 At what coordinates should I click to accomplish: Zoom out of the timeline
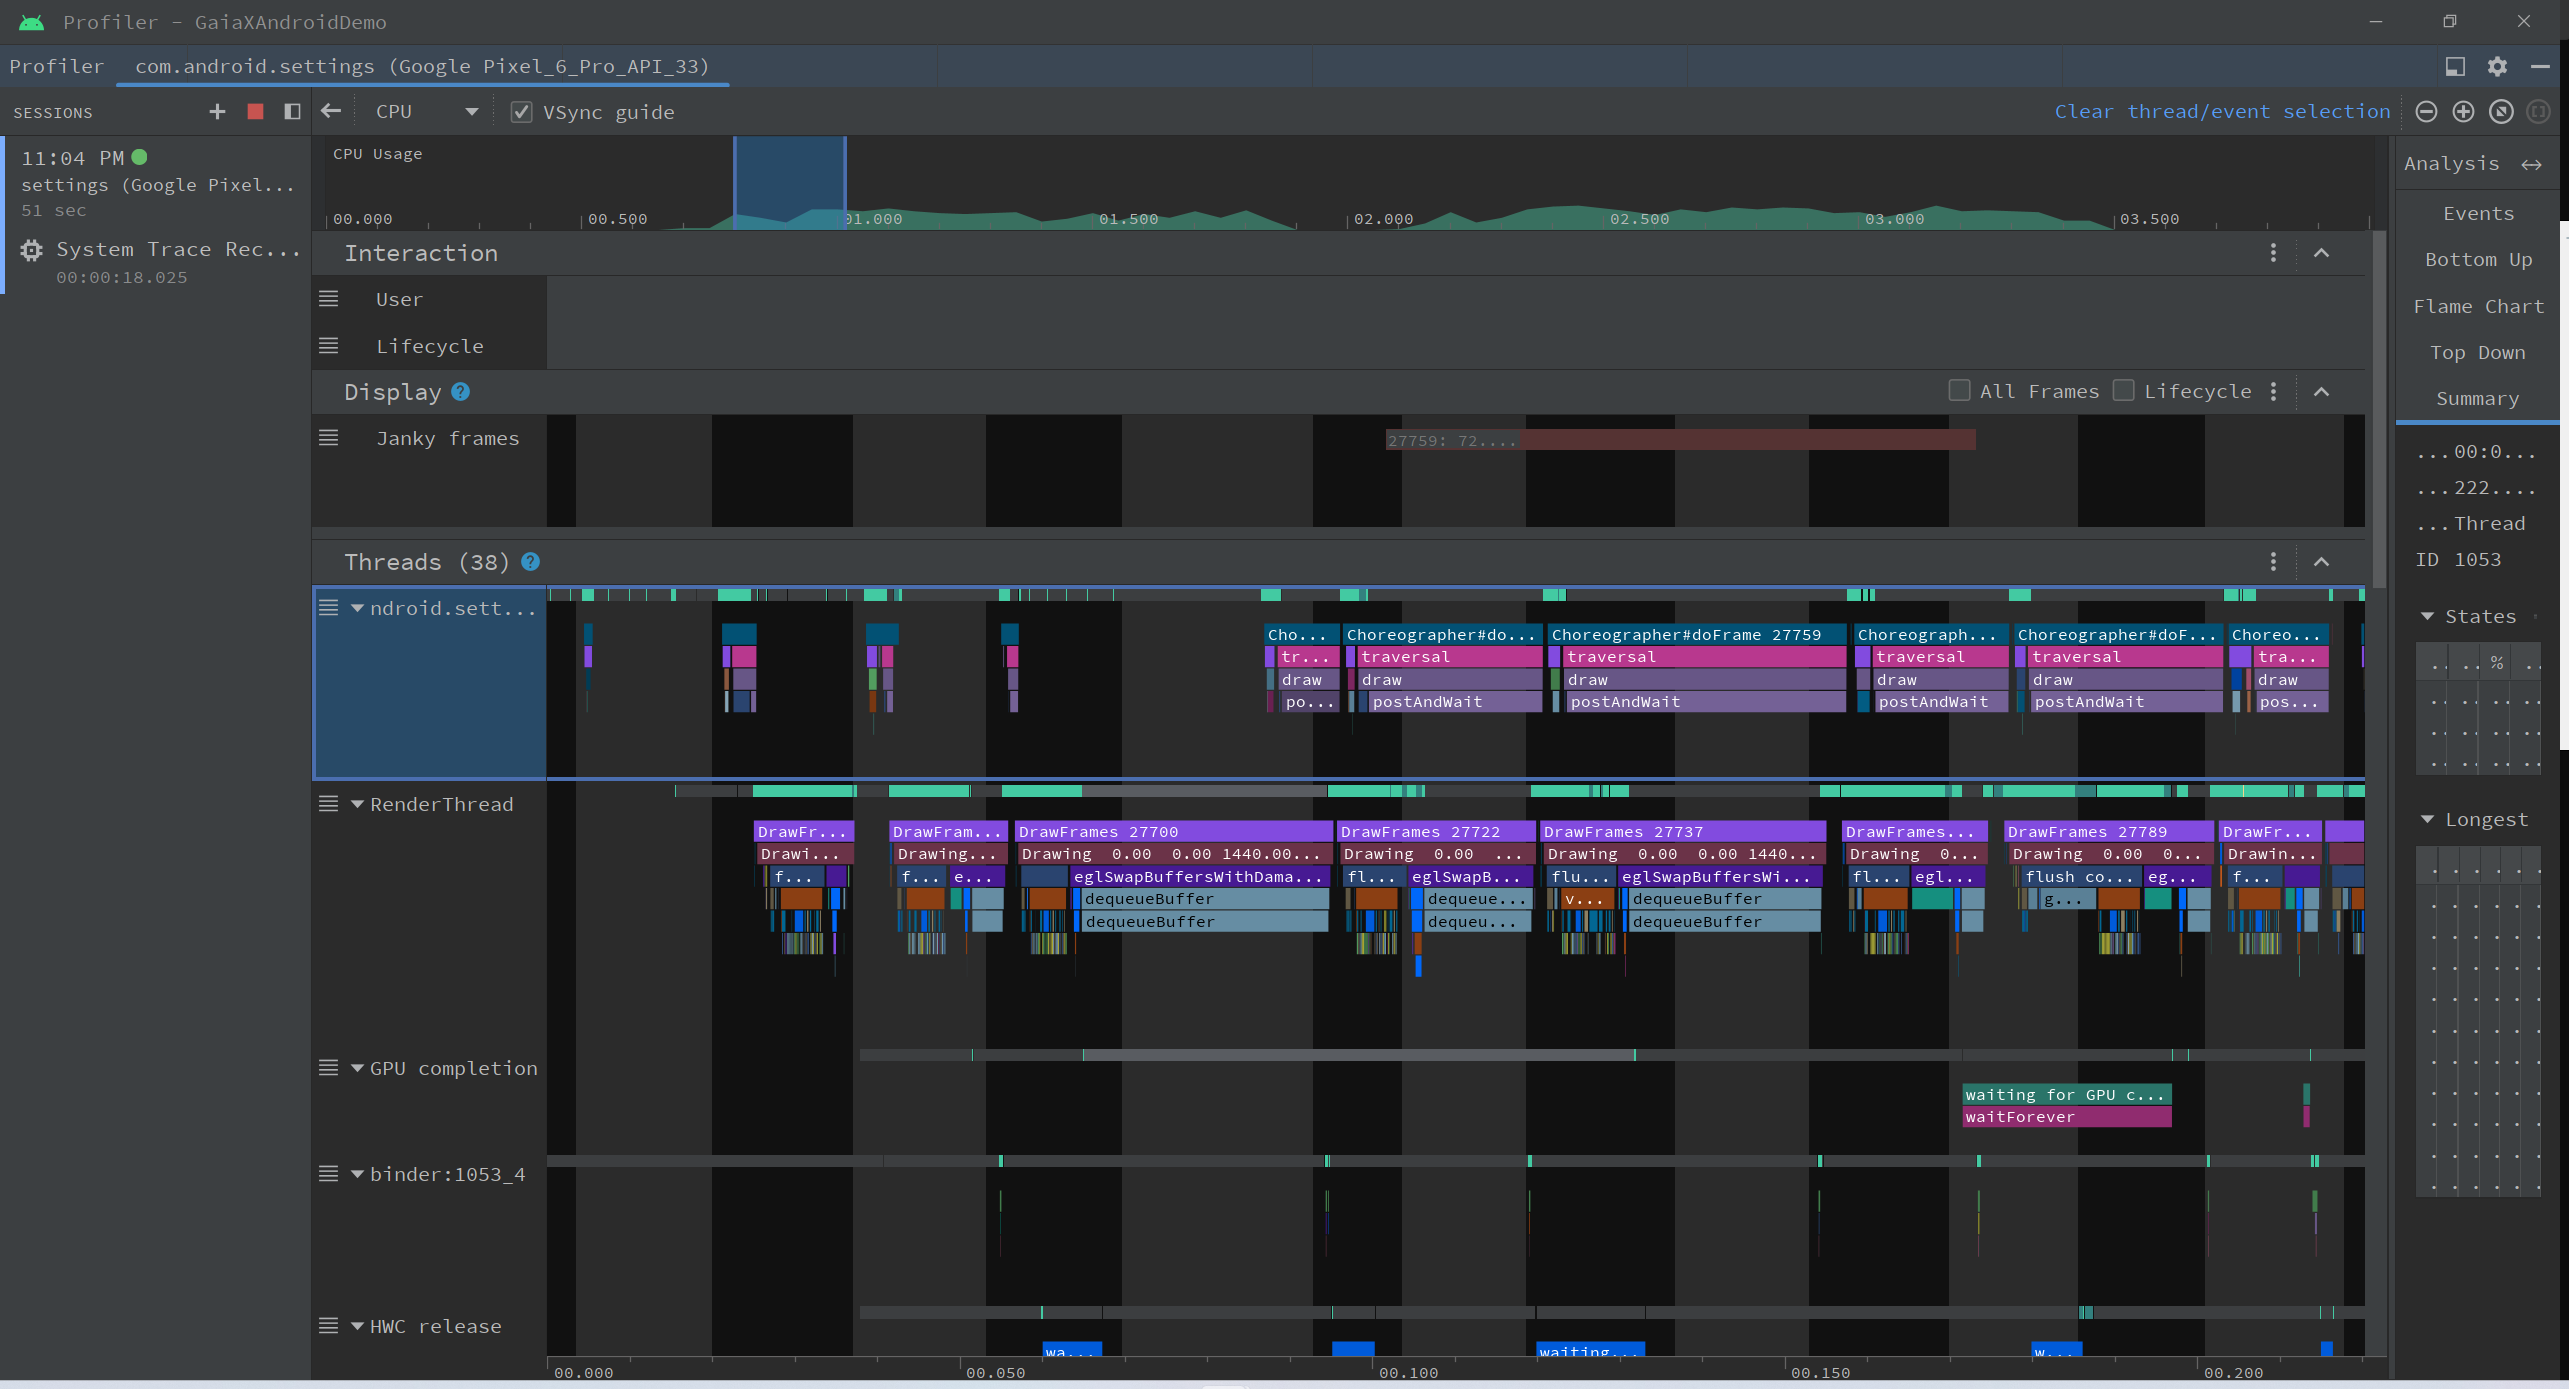coord(2426,112)
